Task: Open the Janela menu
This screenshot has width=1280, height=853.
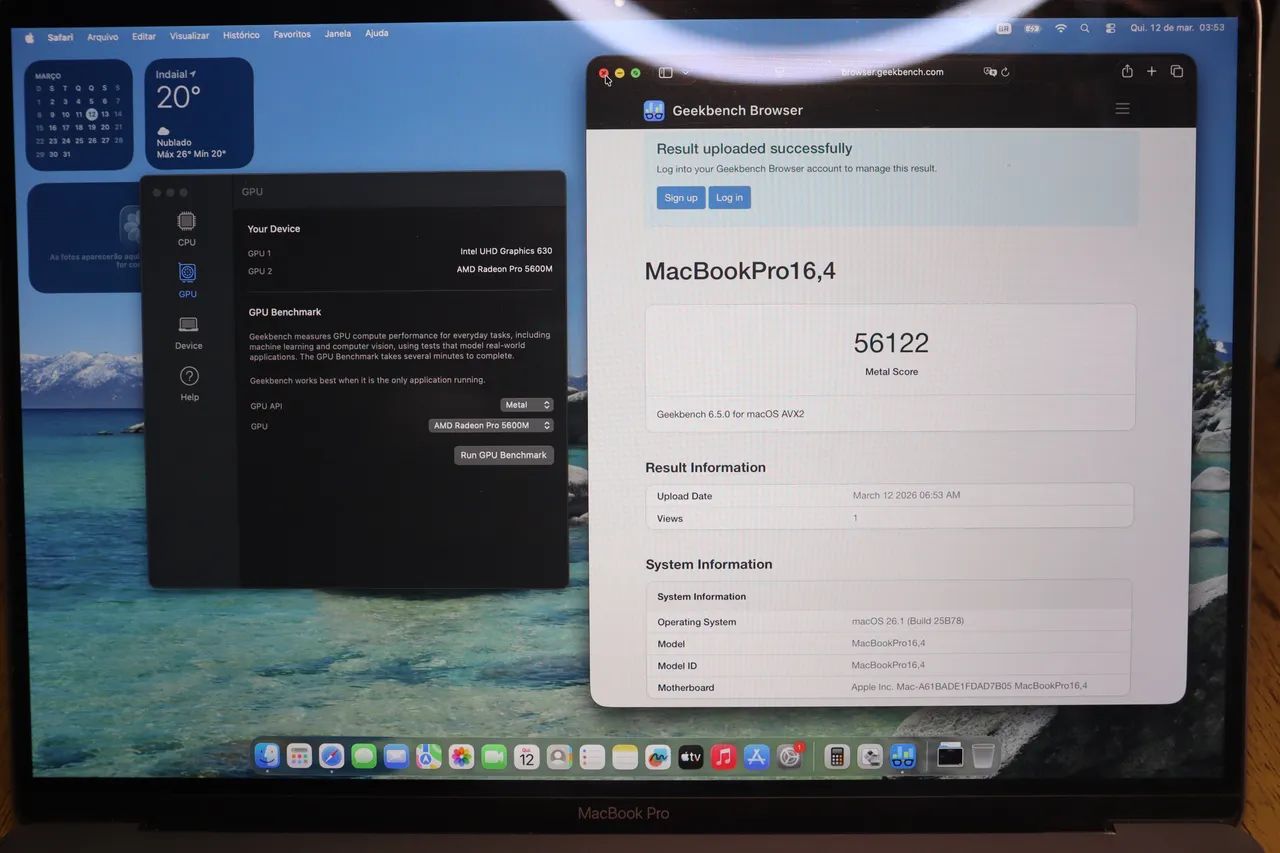Action: (338, 33)
